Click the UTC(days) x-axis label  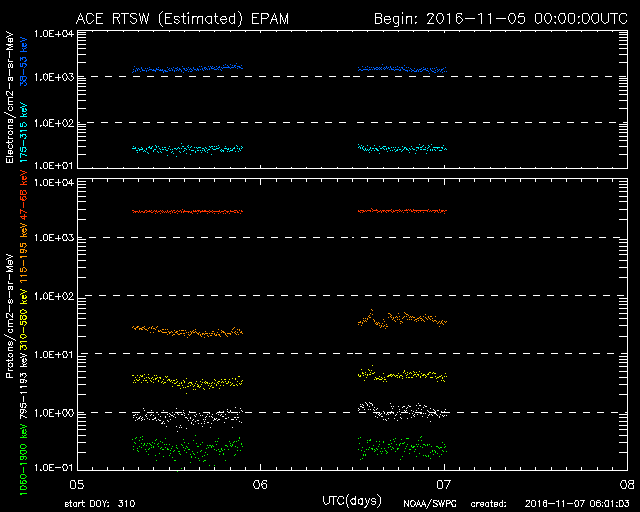click(351, 498)
